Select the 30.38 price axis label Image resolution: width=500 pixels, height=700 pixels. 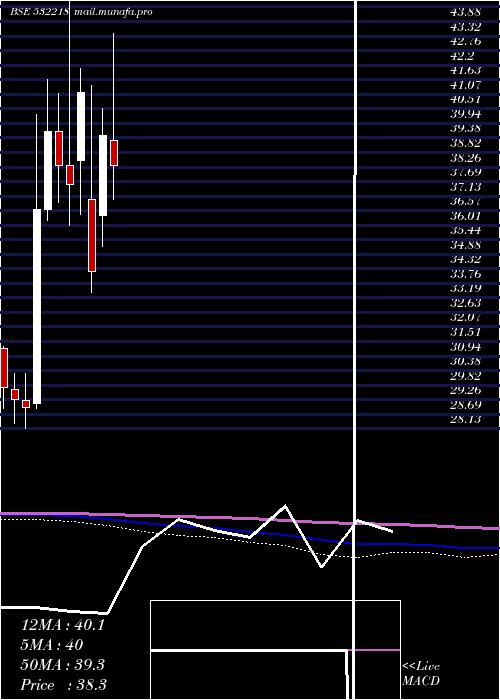tap(466, 362)
